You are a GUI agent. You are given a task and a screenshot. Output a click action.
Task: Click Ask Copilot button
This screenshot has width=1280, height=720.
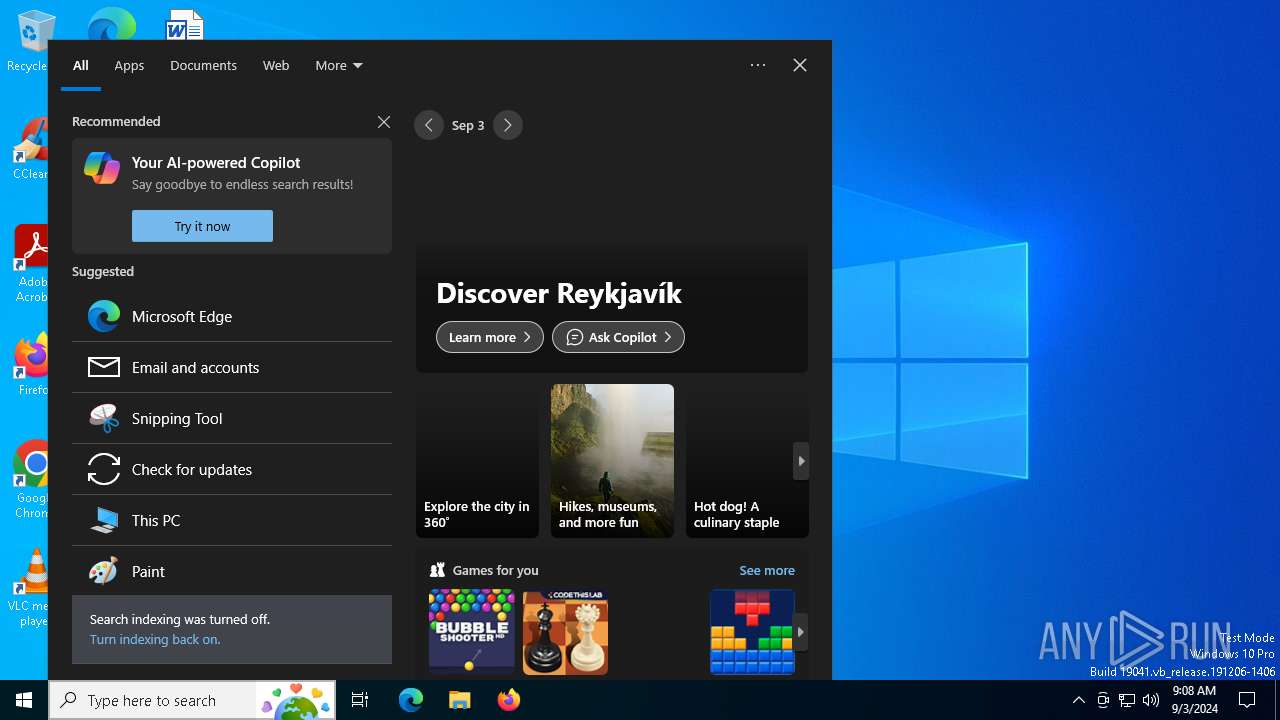[x=618, y=337]
